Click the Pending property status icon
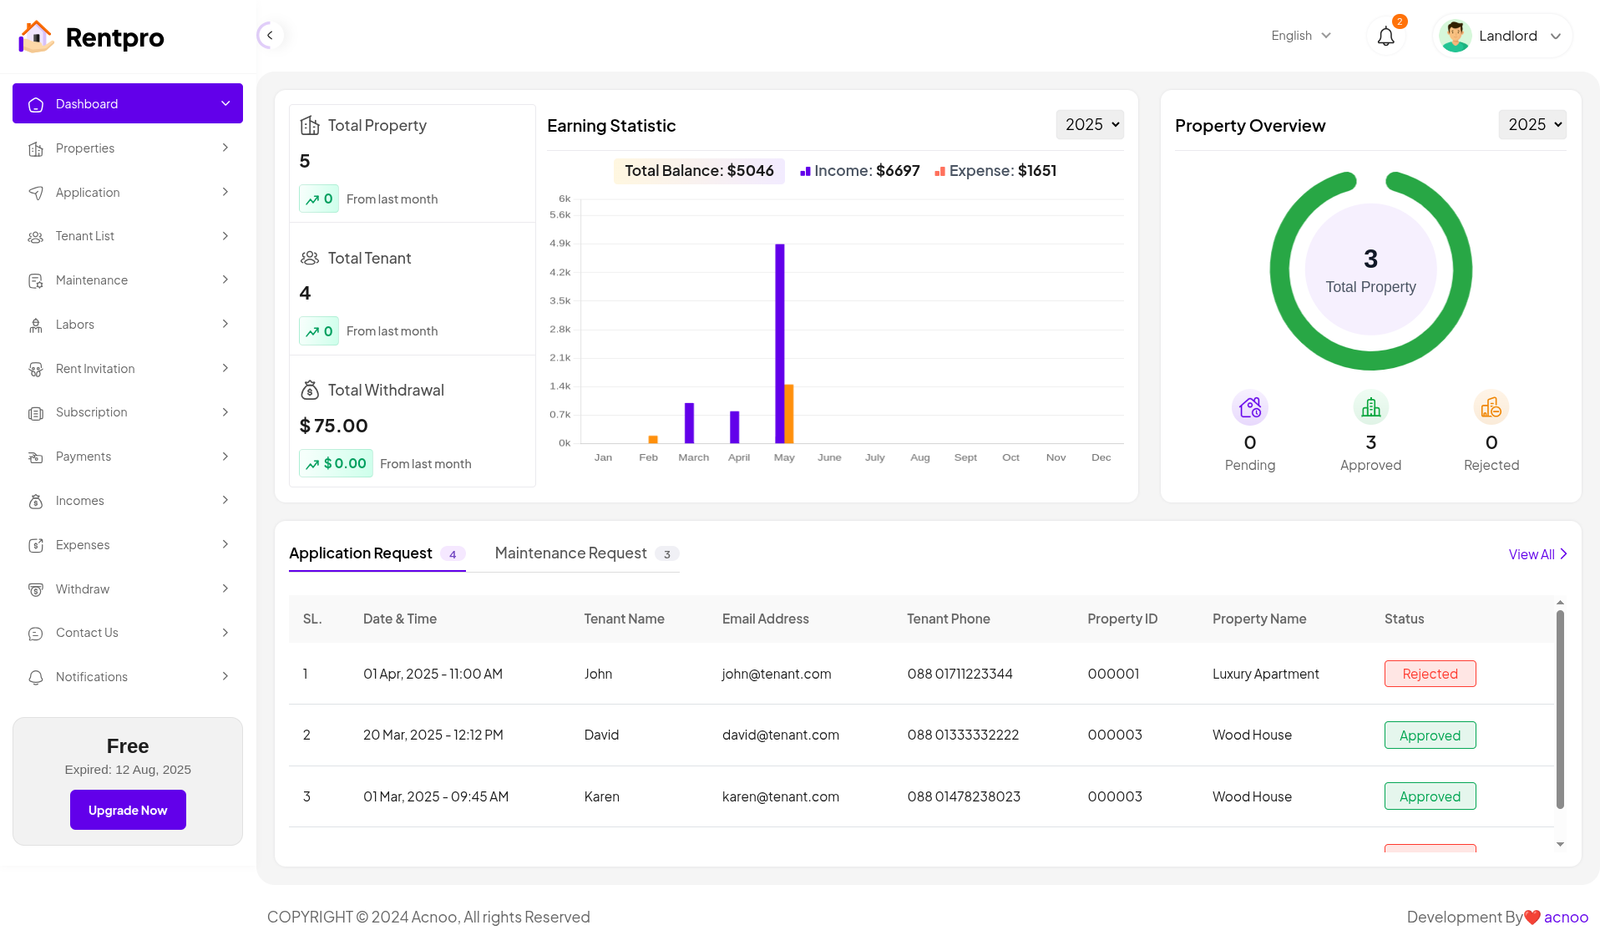1600x949 pixels. [x=1250, y=408]
